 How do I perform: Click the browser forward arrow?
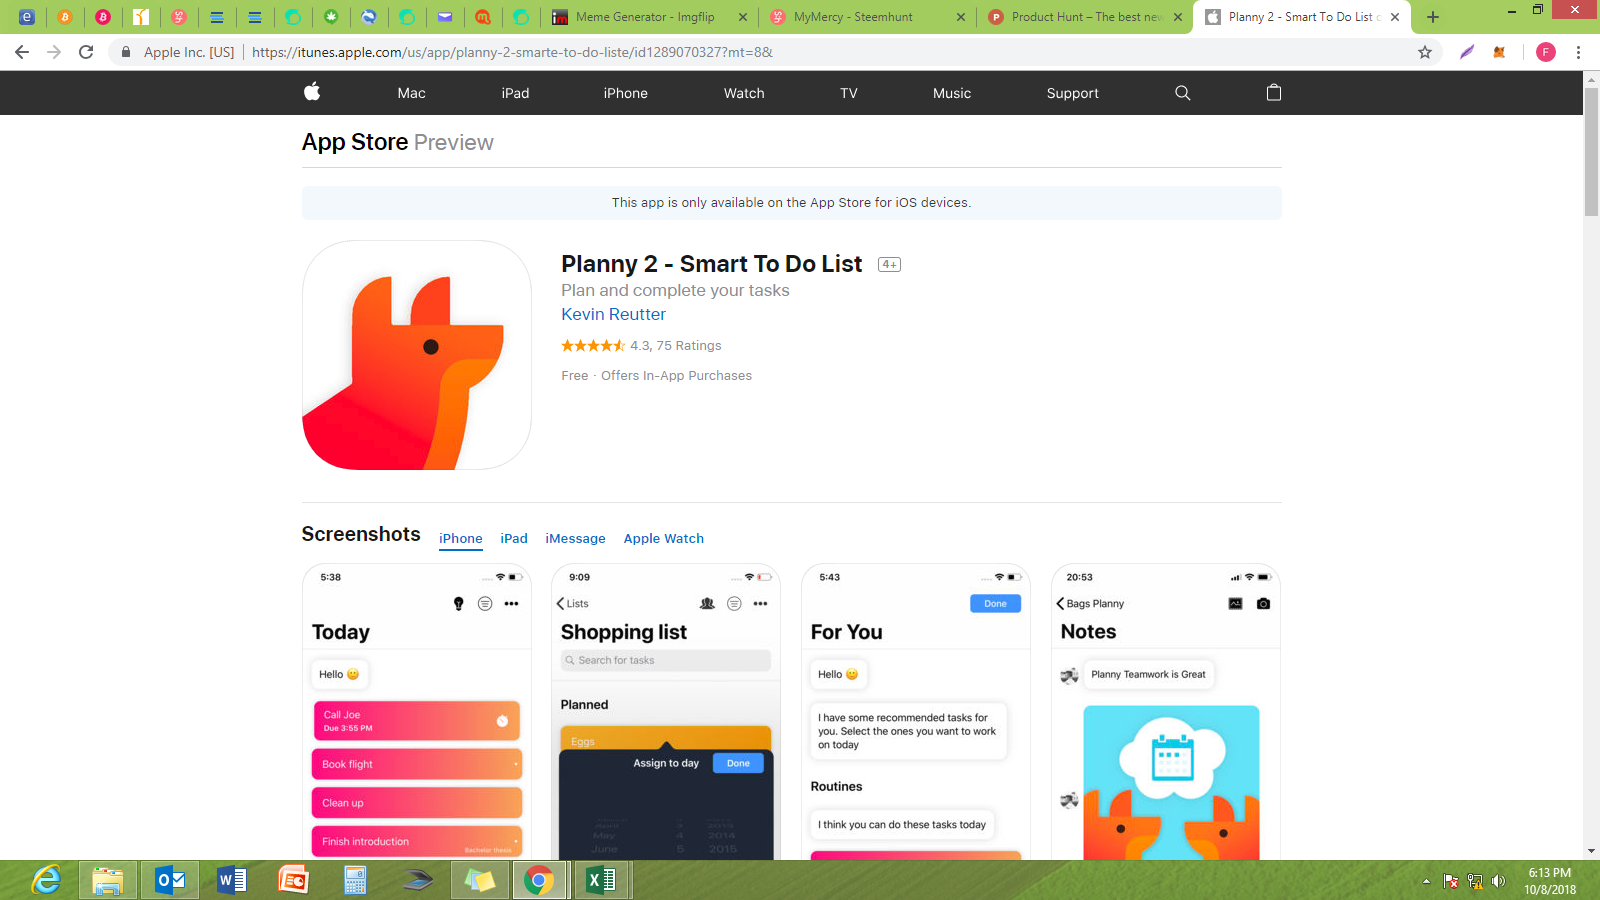(54, 52)
